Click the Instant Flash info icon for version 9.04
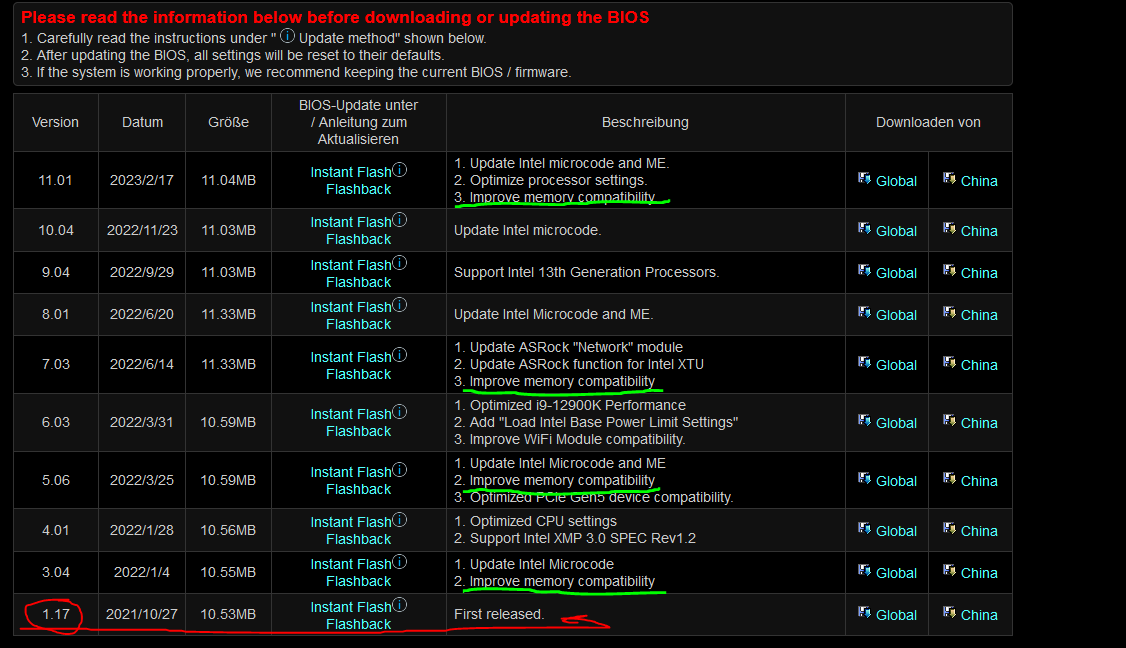 click(400, 263)
